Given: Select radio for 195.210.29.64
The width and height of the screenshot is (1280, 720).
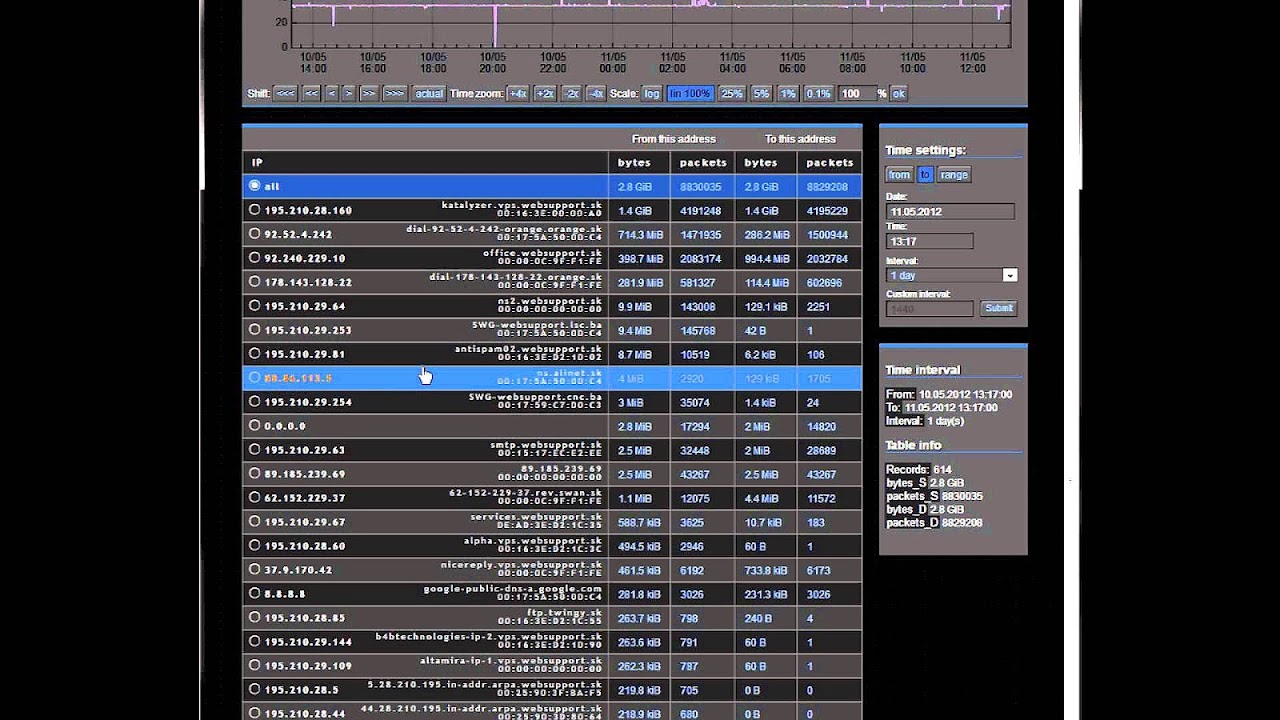Looking at the screenshot, I should 254,306.
